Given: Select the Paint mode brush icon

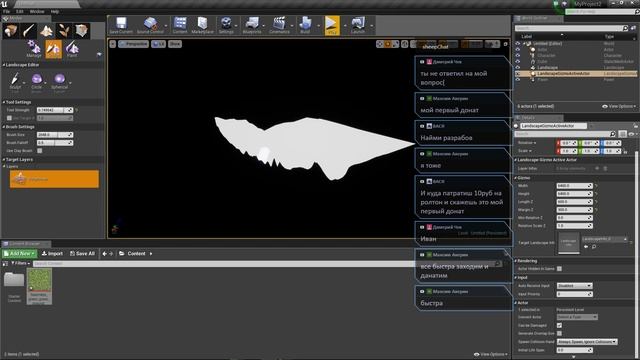Looking at the screenshot, I should pyautogui.click(x=29, y=31).
